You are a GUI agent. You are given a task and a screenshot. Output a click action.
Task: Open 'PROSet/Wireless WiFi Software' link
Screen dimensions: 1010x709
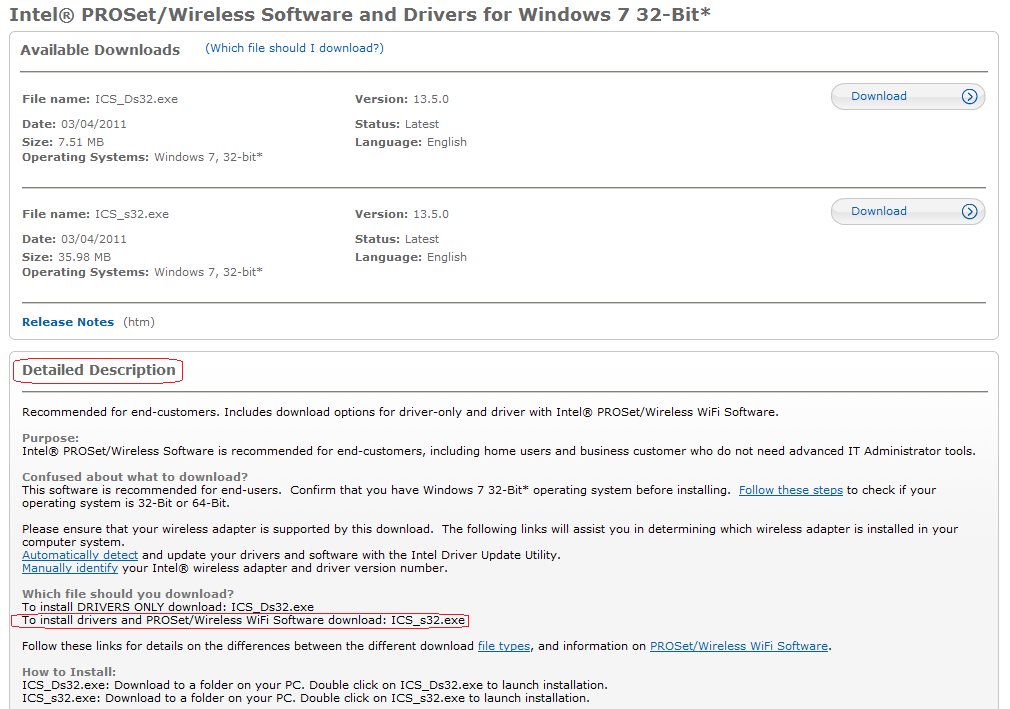tap(739, 646)
